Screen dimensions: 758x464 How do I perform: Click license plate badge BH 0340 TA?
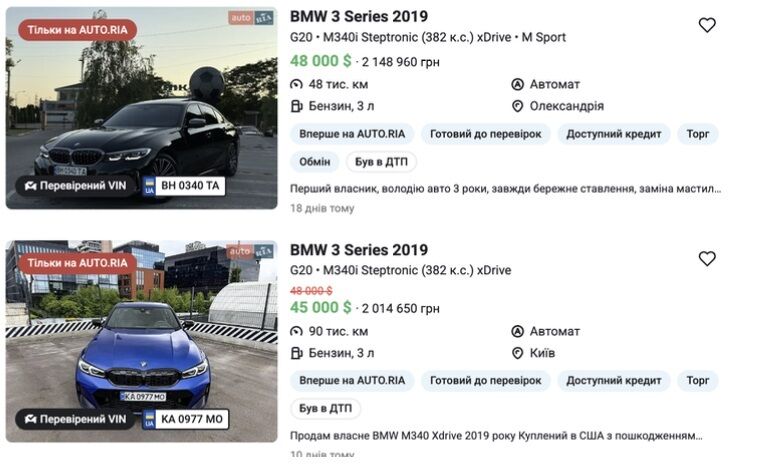184,186
